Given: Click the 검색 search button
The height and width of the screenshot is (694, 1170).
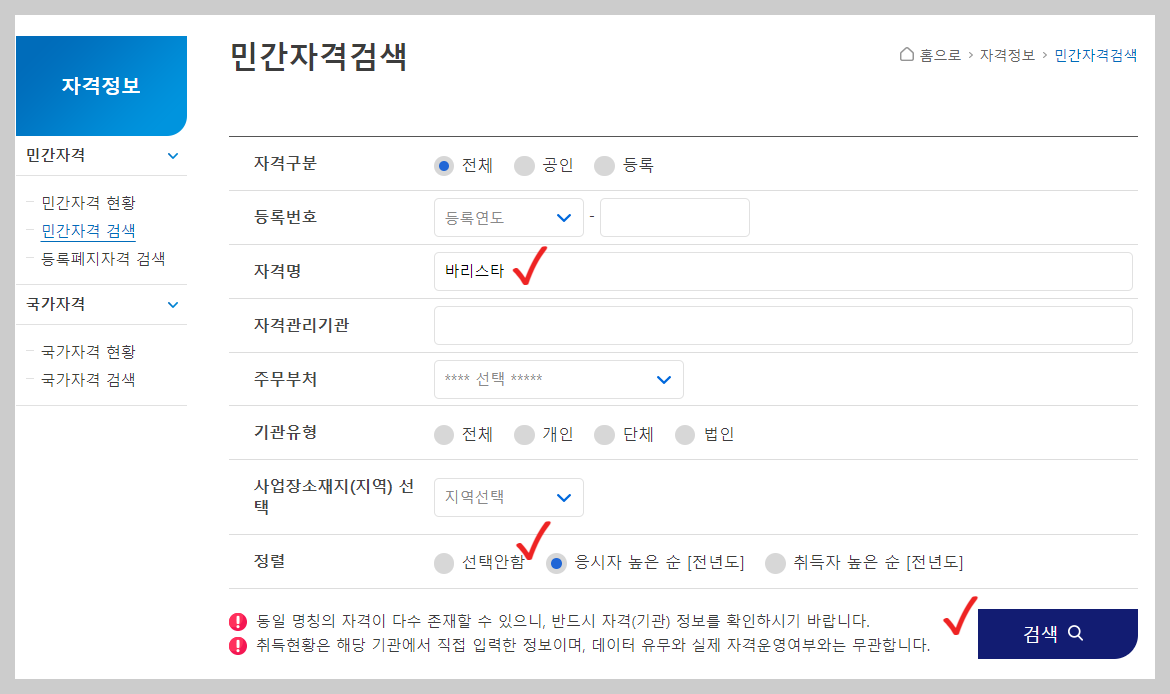Looking at the screenshot, I should [x=1058, y=634].
